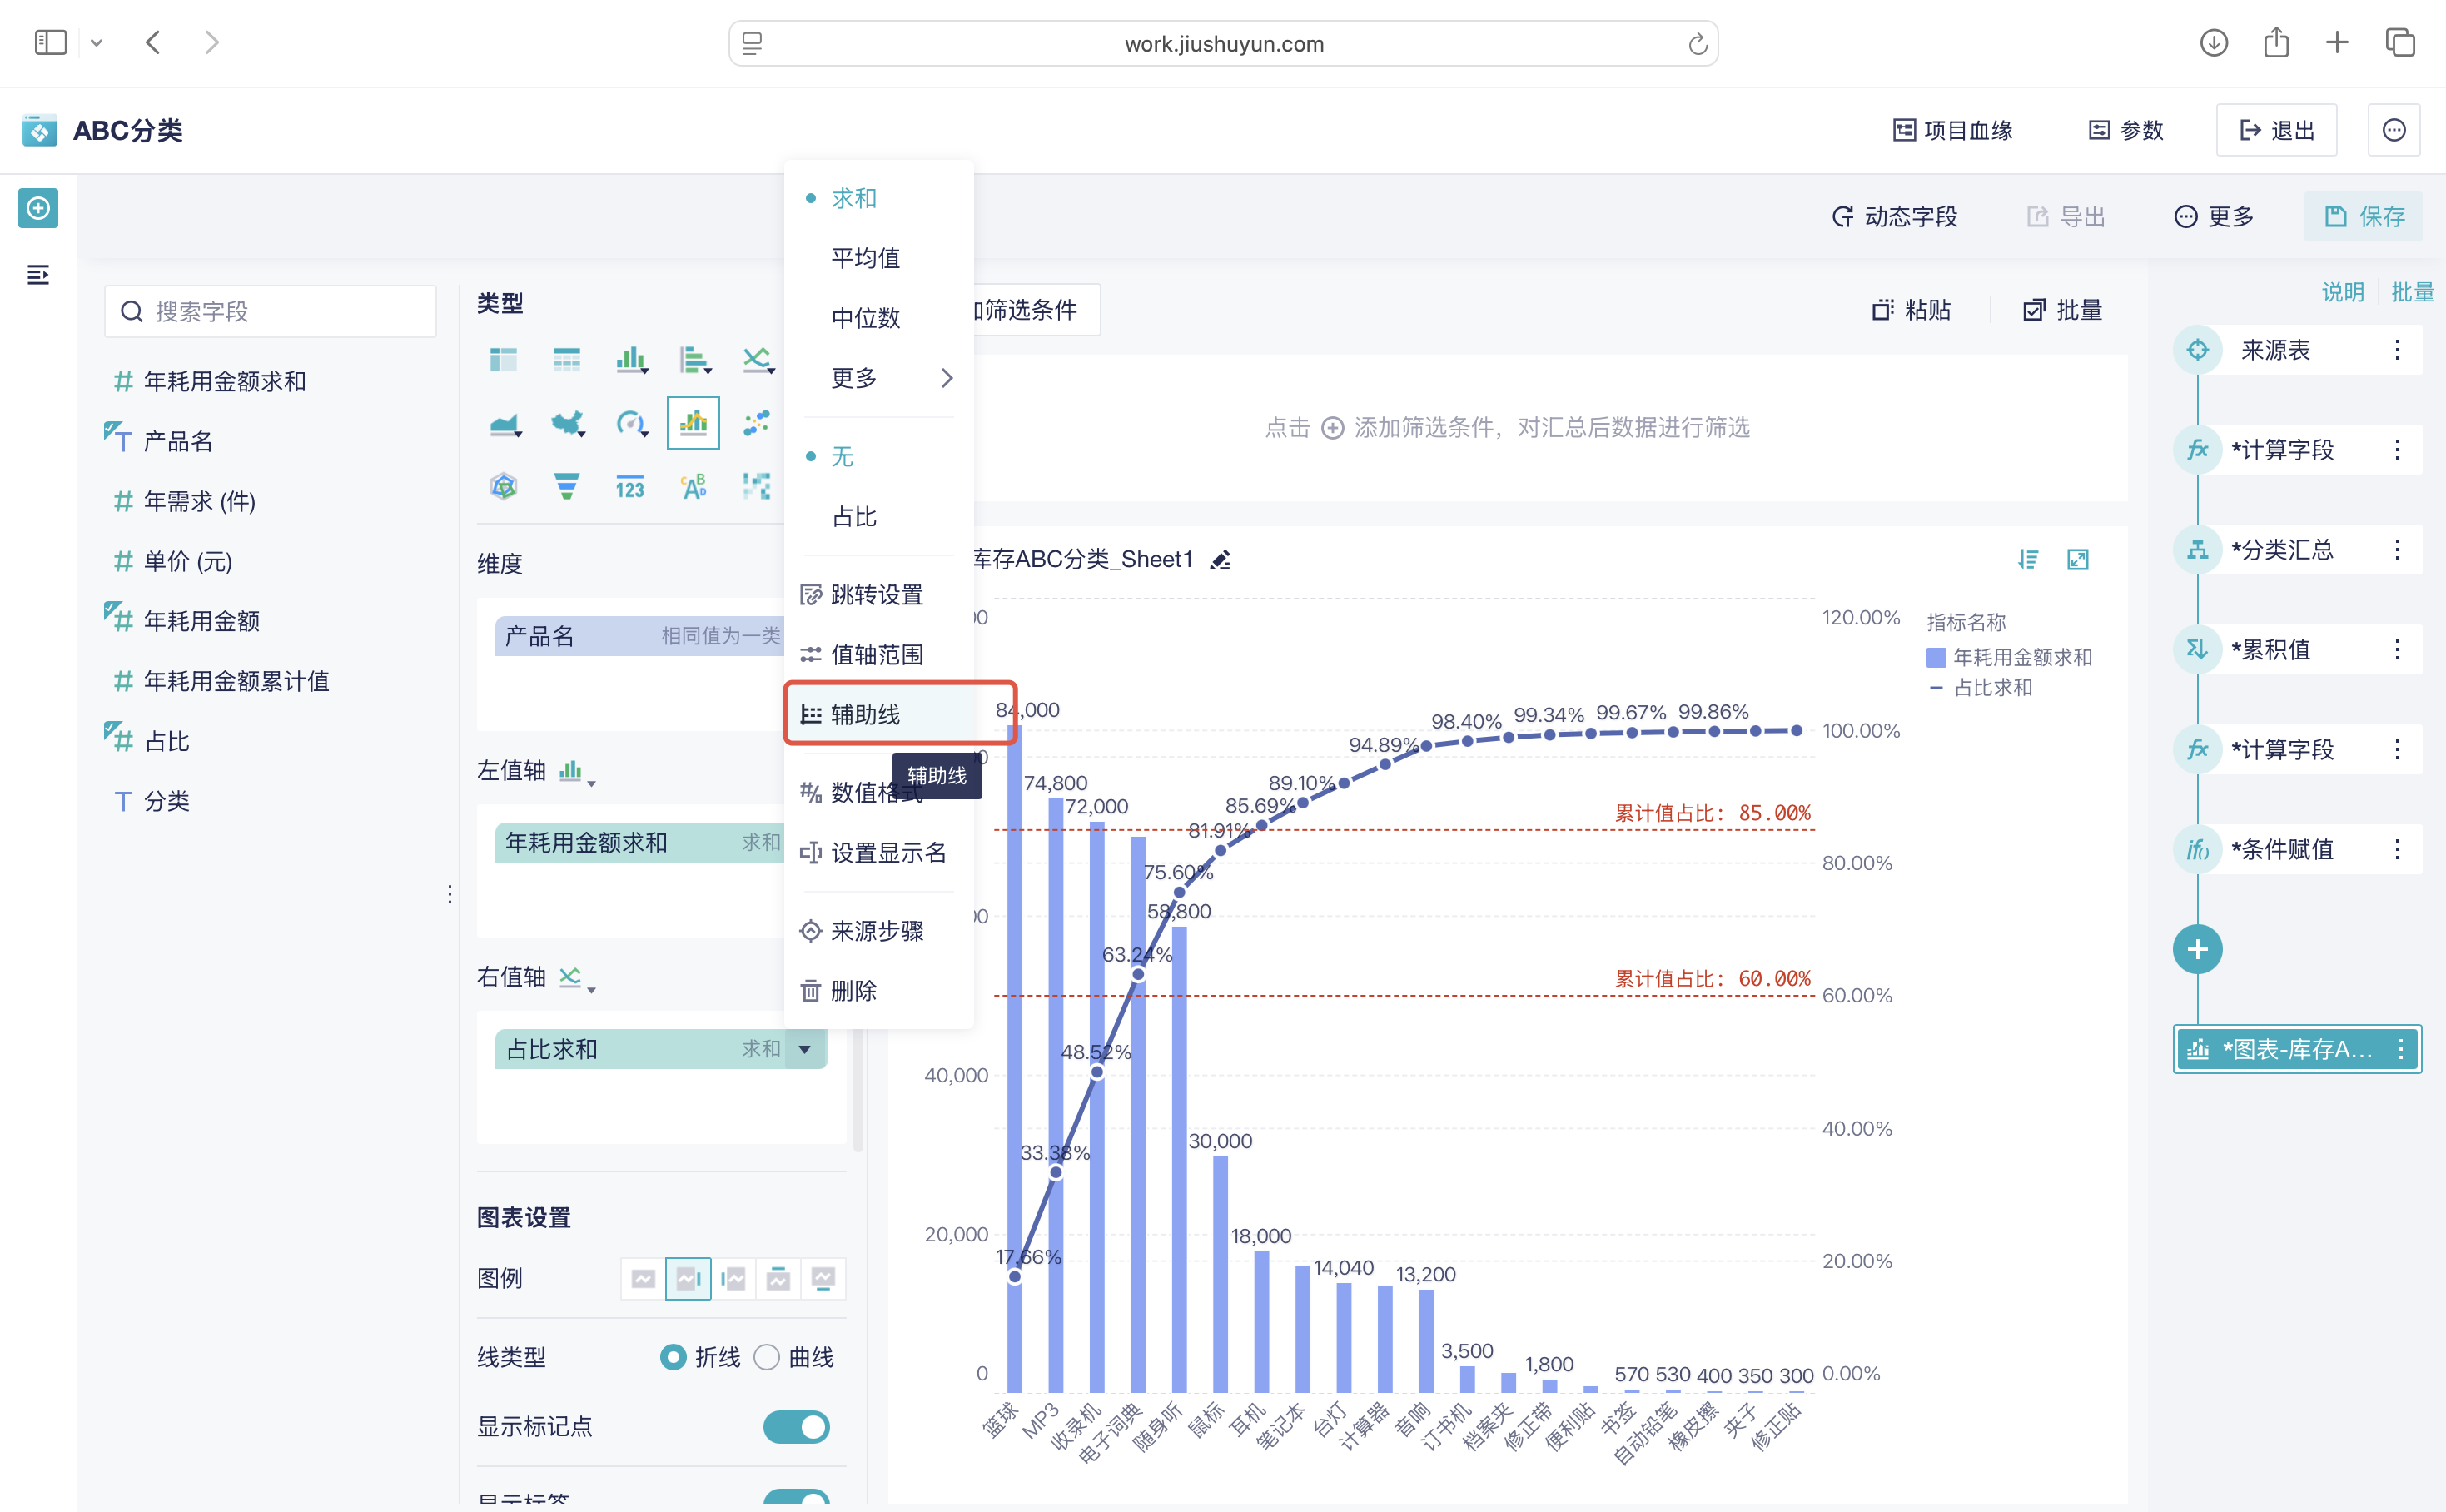
Task: Select the map chart type icon
Action: coord(568,423)
